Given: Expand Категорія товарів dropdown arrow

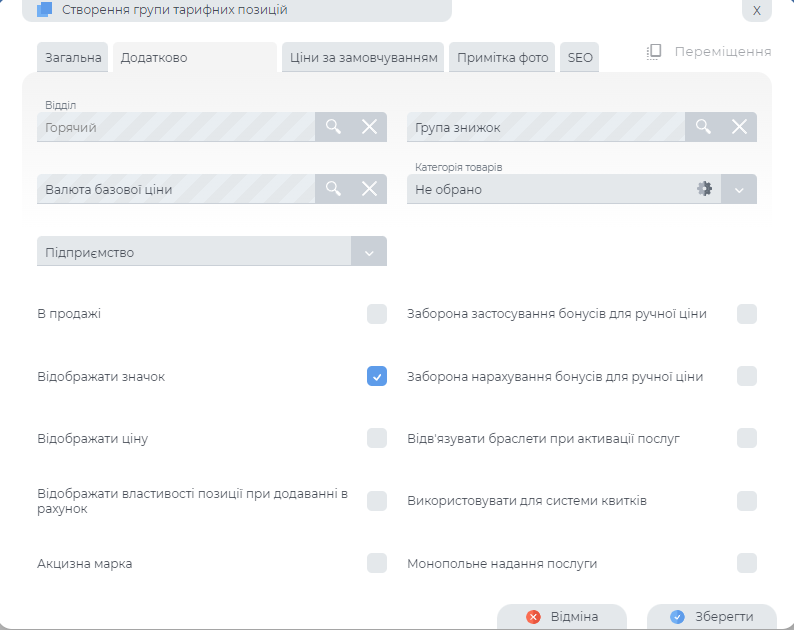Looking at the screenshot, I should click(x=739, y=189).
